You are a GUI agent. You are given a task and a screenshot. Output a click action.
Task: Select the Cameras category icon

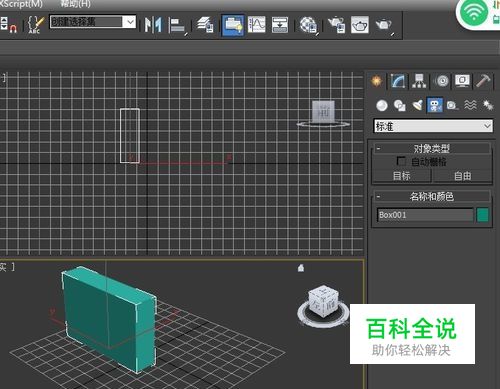pos(435,106)
